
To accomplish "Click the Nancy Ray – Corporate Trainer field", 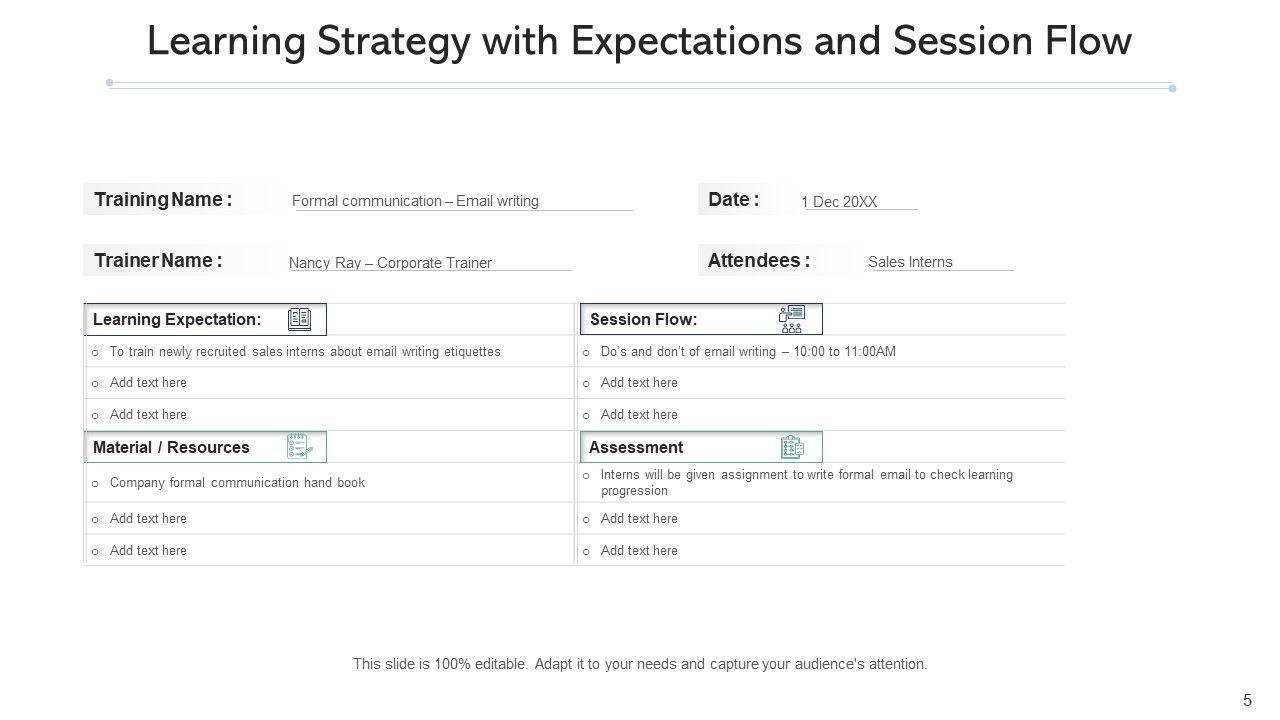I will pyautogui.click(x=390, y=263).
